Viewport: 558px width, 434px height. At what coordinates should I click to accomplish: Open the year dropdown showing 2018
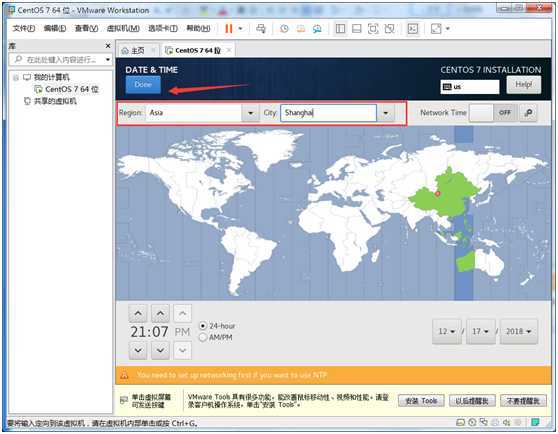[518, 332]
